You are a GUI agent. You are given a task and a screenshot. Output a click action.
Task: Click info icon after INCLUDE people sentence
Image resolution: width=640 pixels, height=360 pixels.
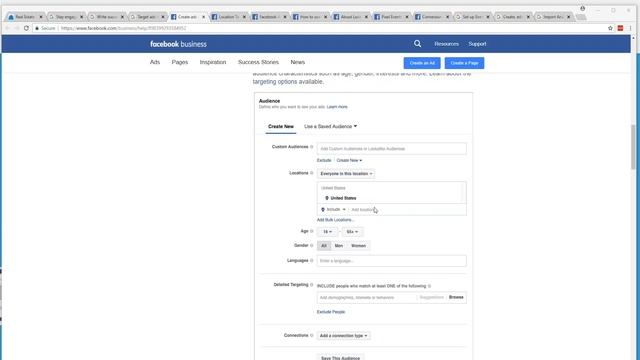pos(429,286)
